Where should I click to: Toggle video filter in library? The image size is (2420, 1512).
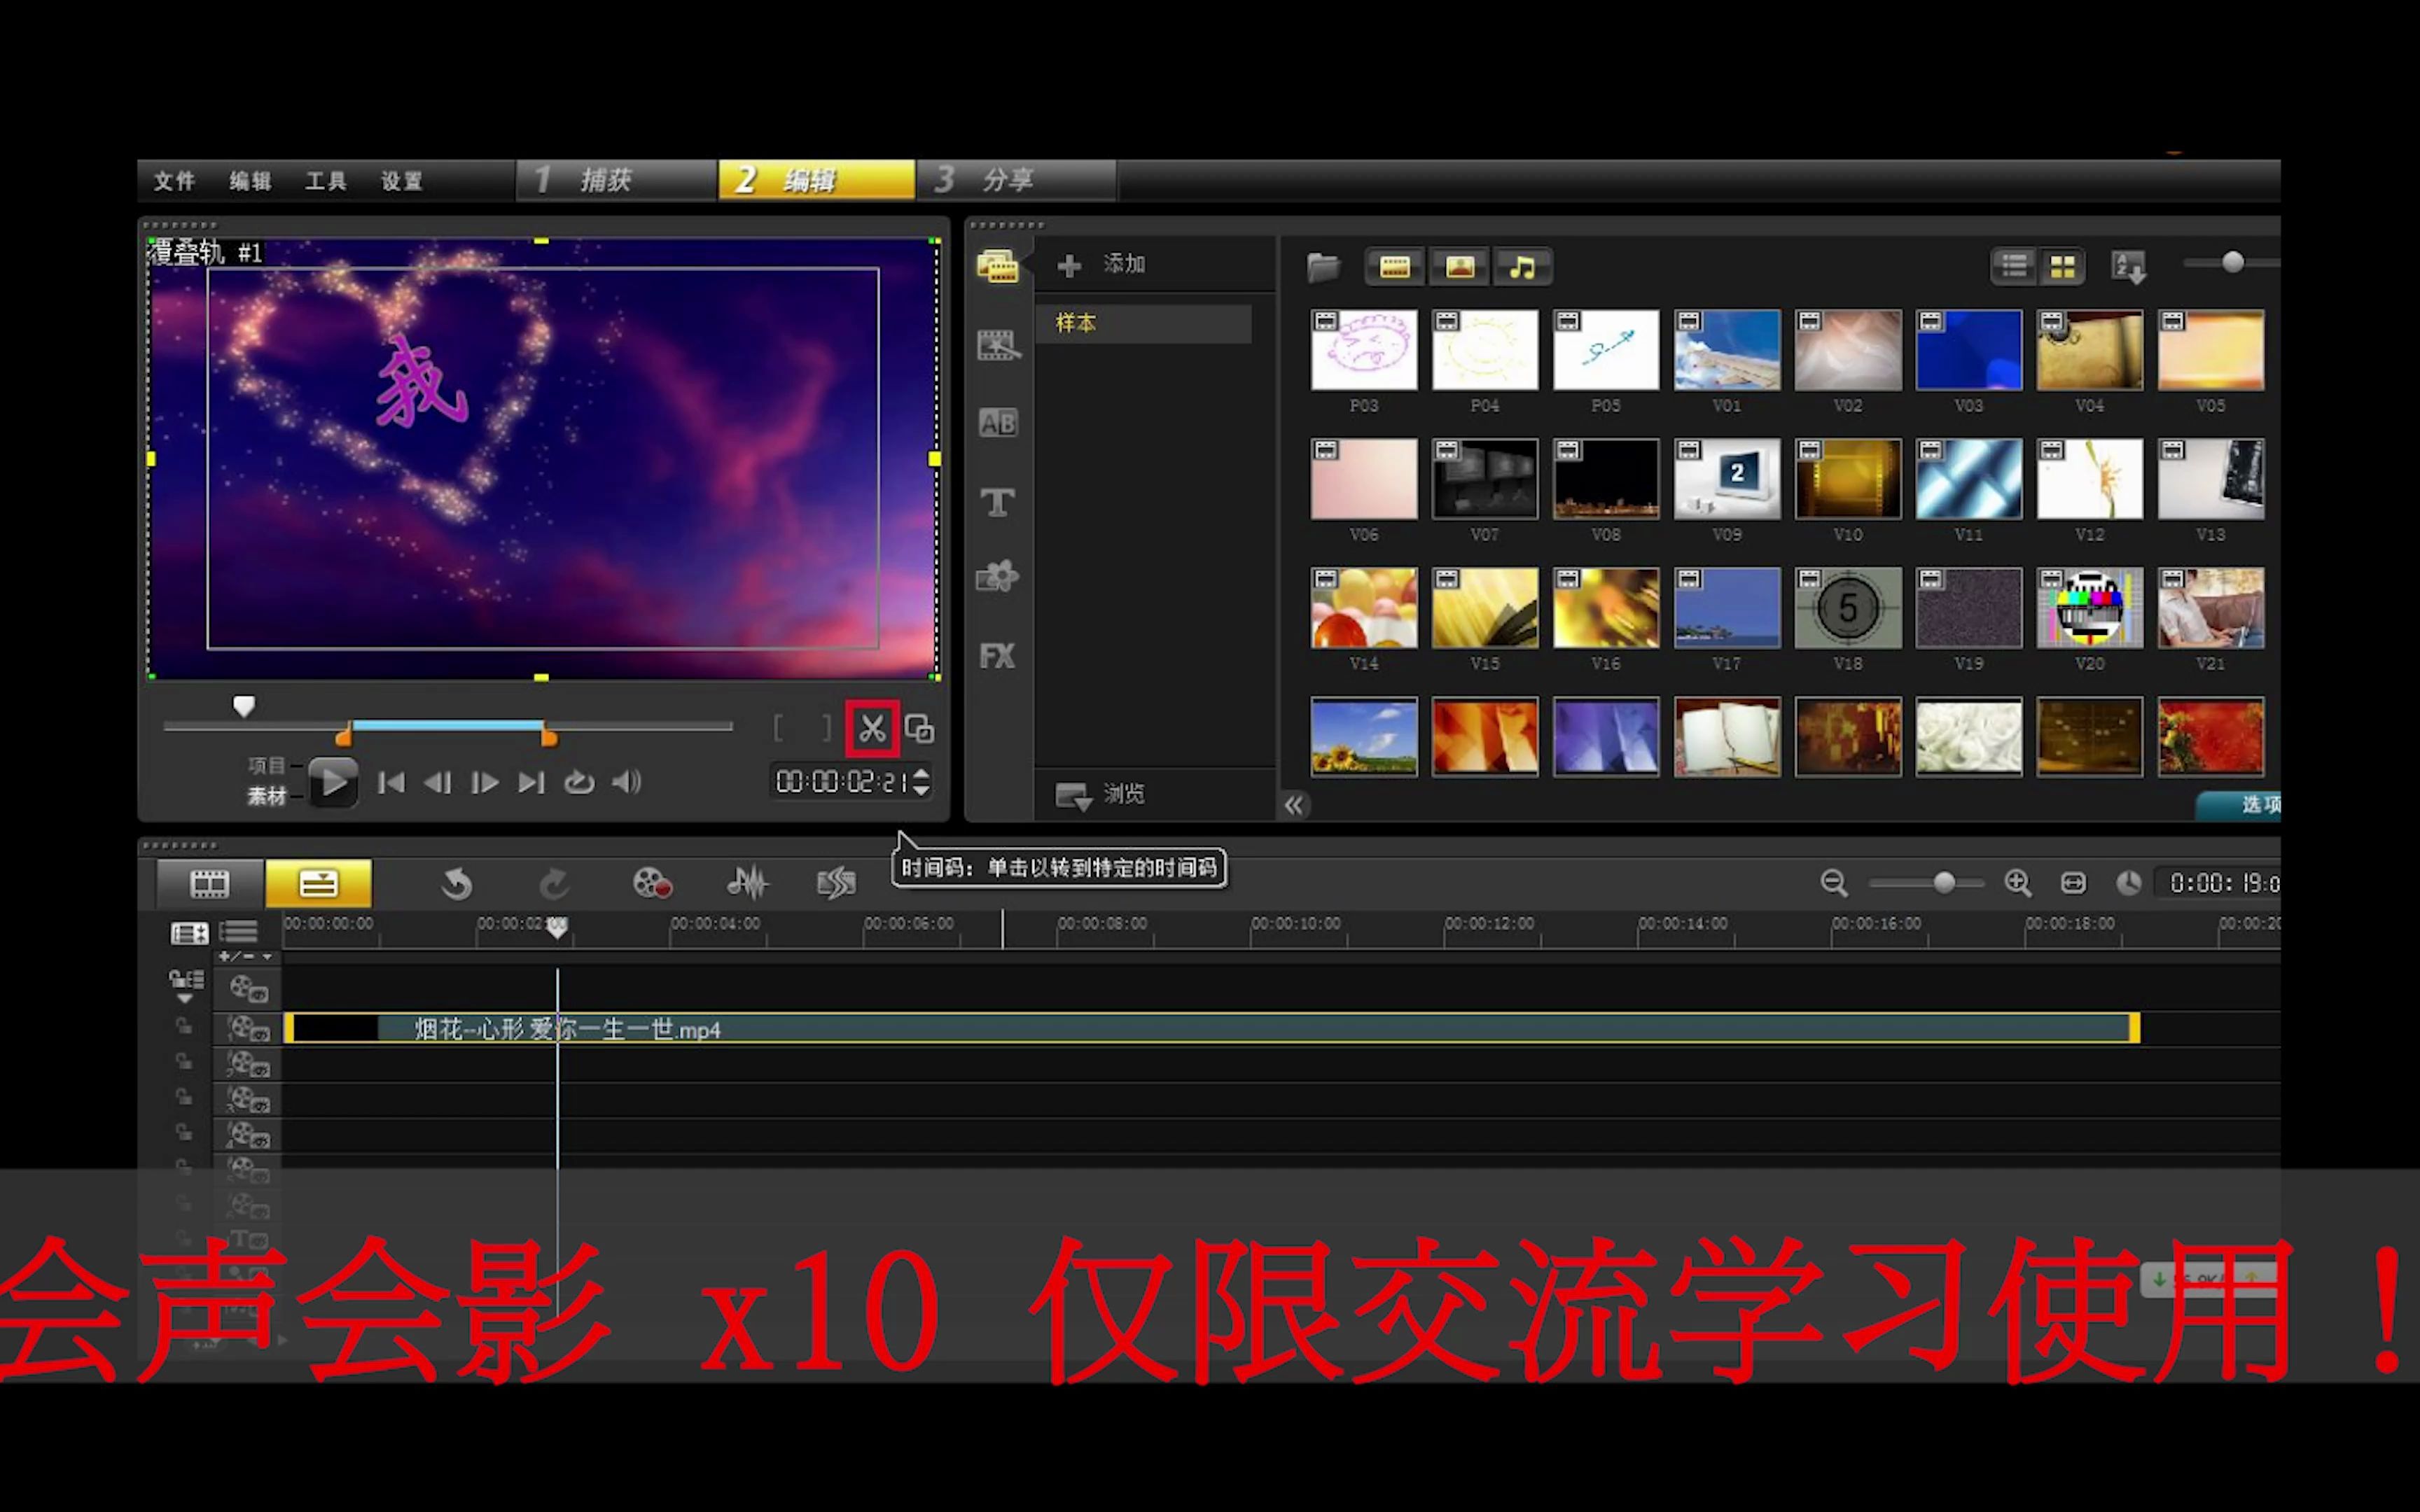(x=1394, y=267)
